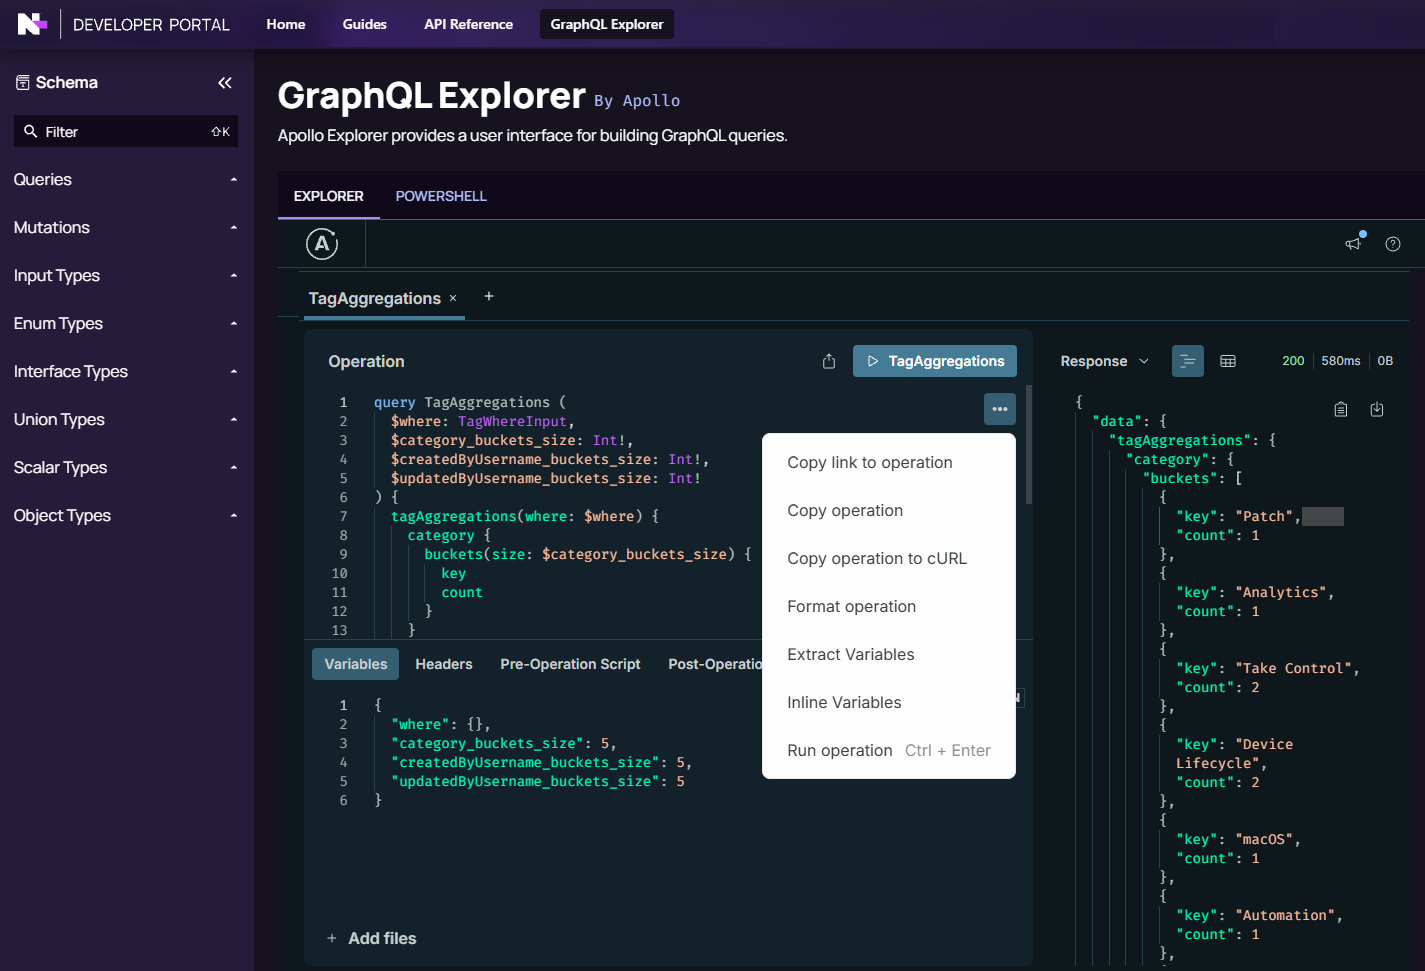Click the operation editor vertical scrollbar
1425x971 pixels.
tap(1029, 445)
